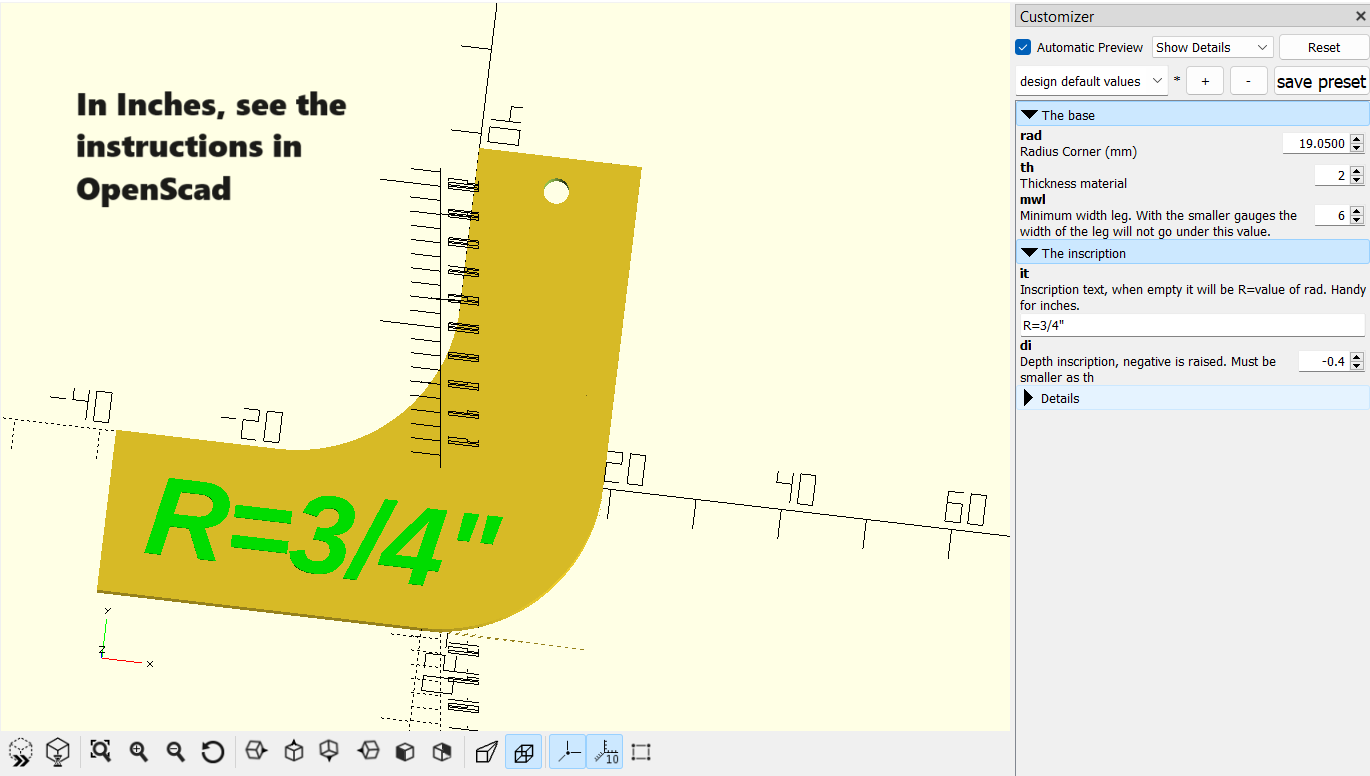The width and height of the screenshot is (1370, 776).
Task: Switch to the Top view icon
Action: pos(293,751)
